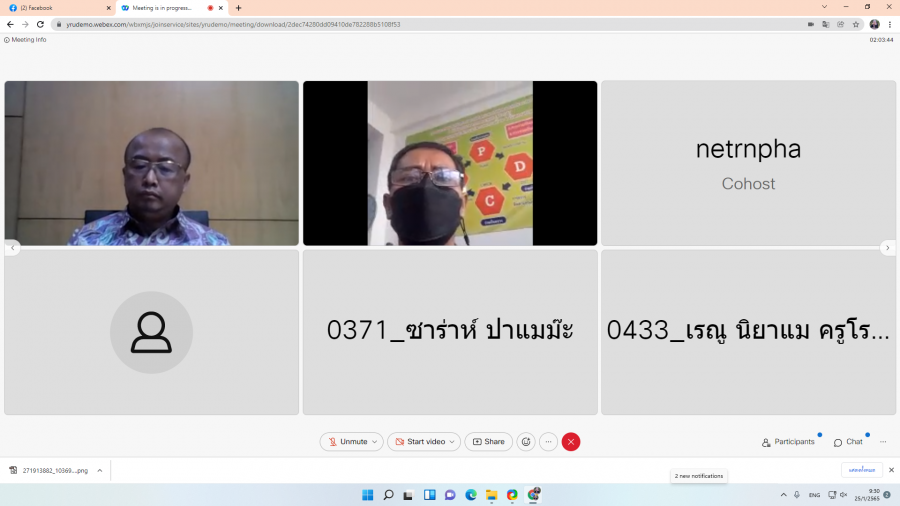The width and height of the screenshot is (900, 506).
Task: Bookmark this page with star icon
Action: coord(856,24)
